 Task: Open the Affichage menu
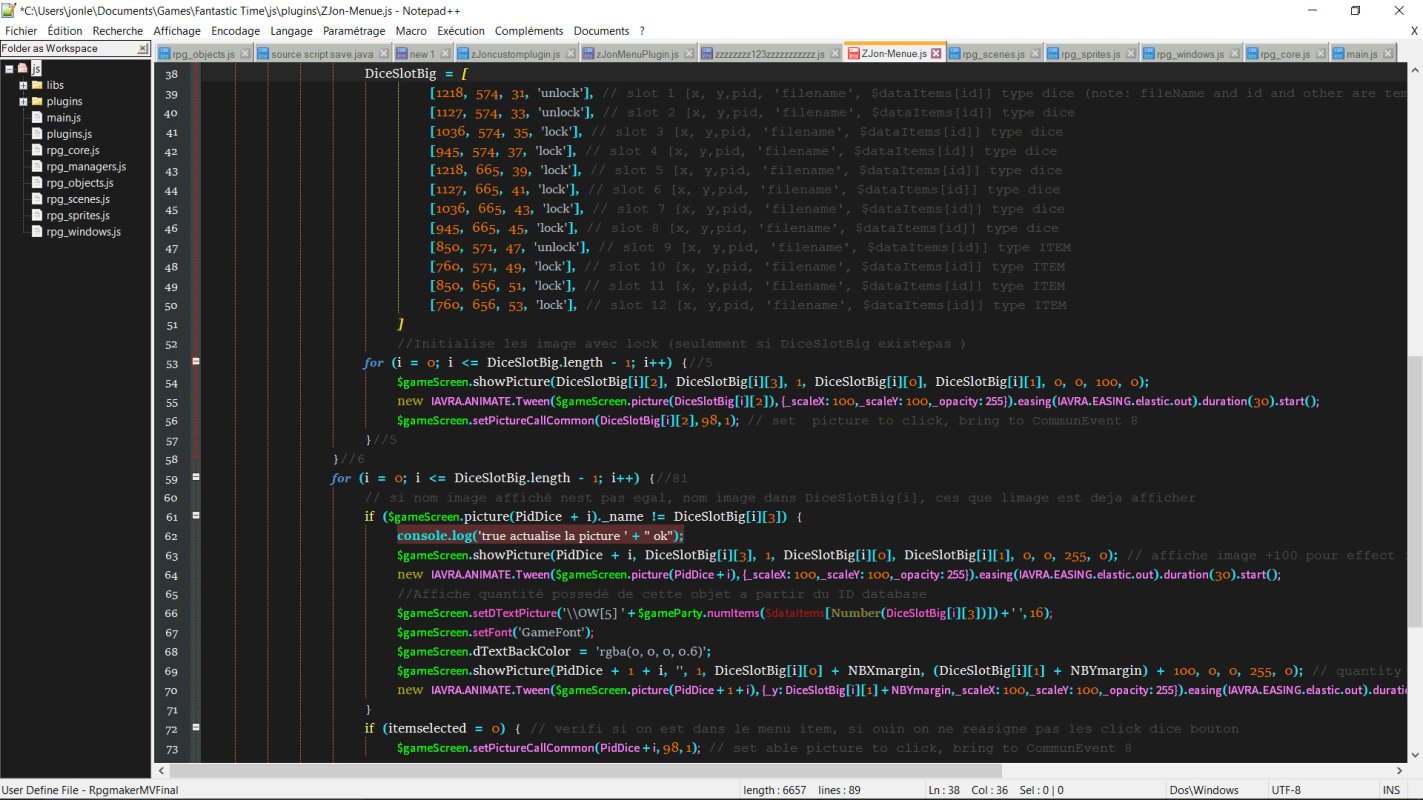177,31
